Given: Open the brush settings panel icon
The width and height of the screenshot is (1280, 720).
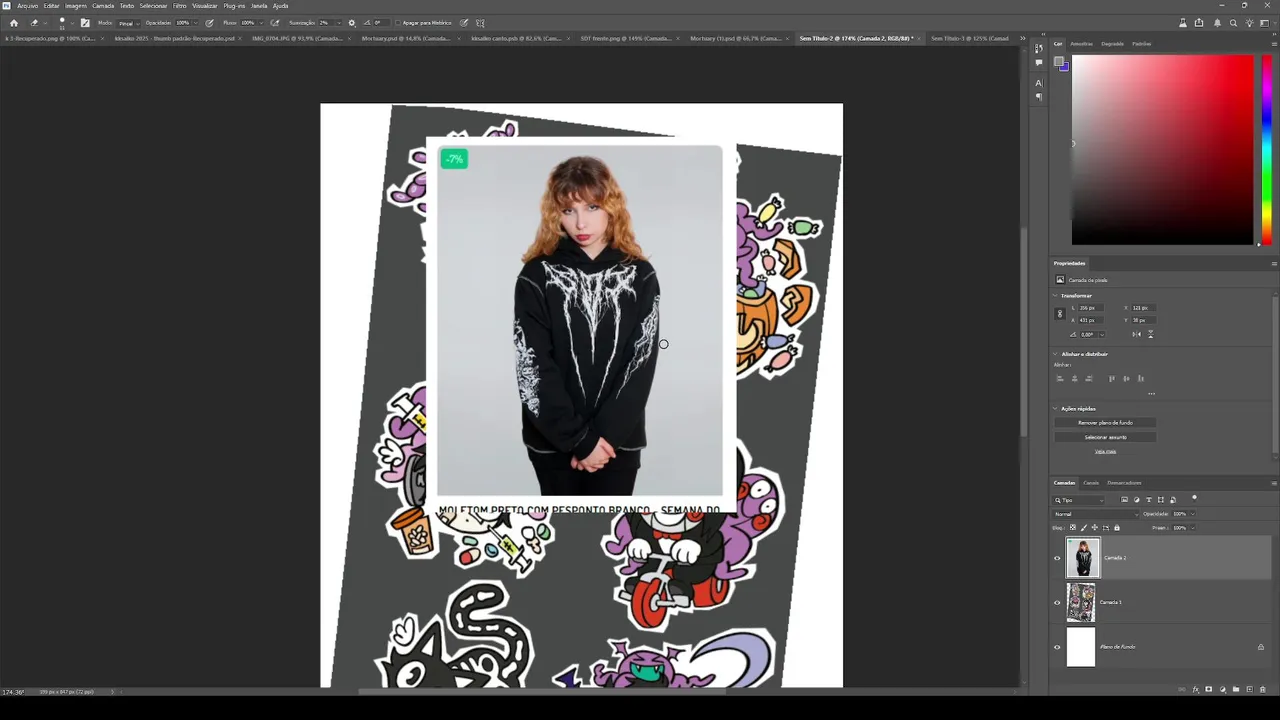Looking at the screenshot, I should click(x=85, y=22).
